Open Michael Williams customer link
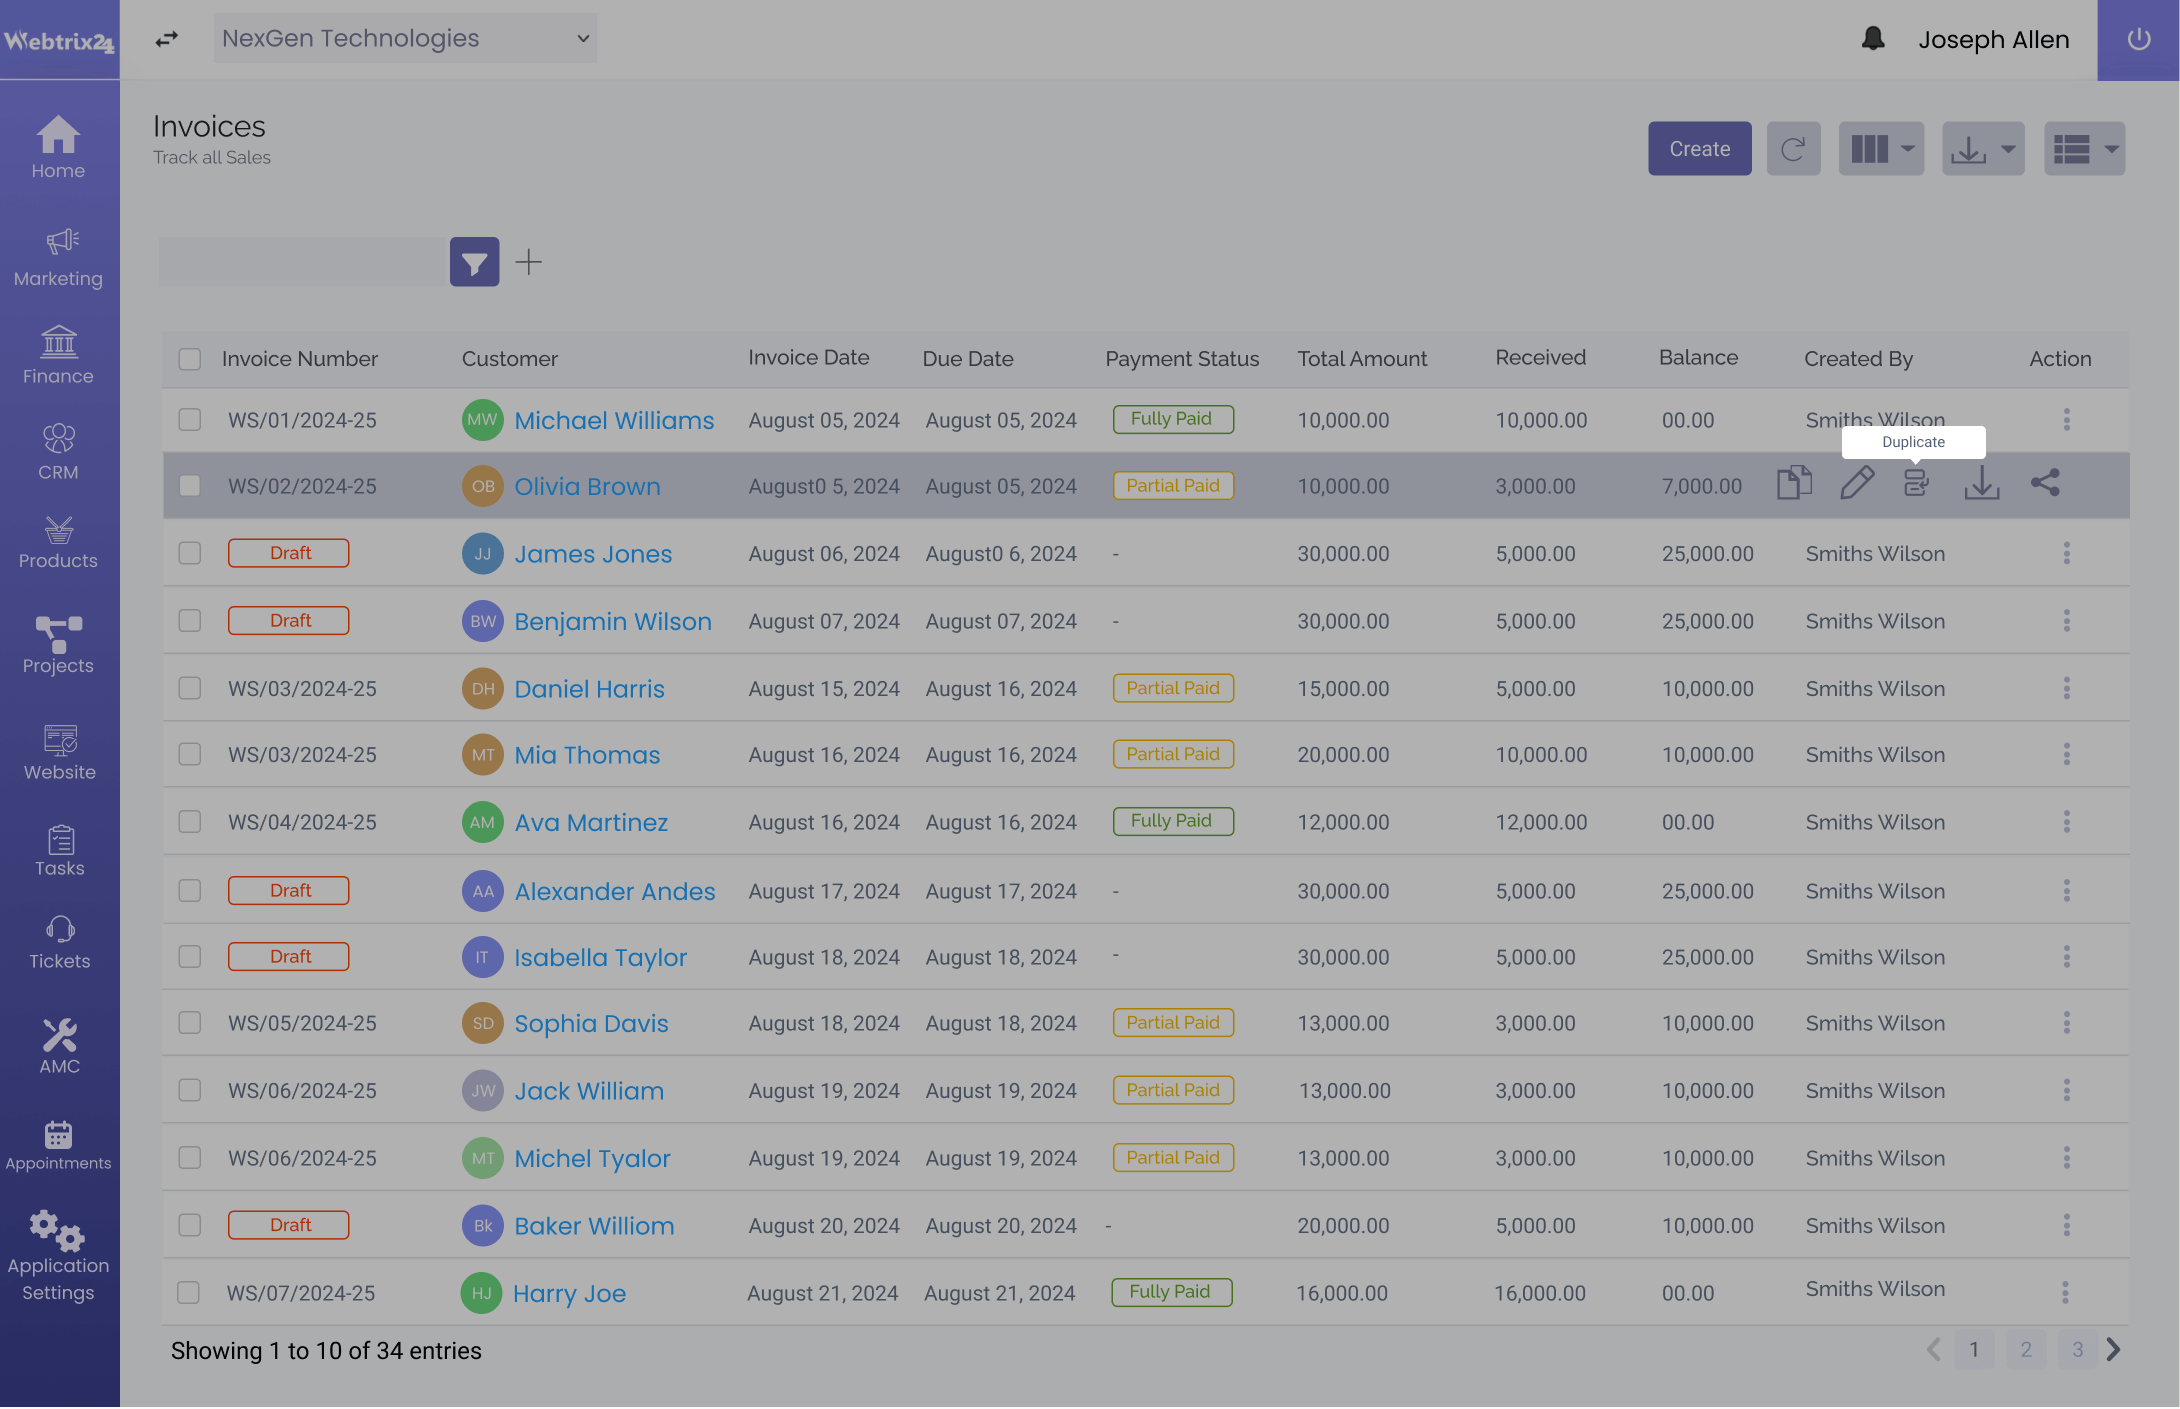 (614, 421)
